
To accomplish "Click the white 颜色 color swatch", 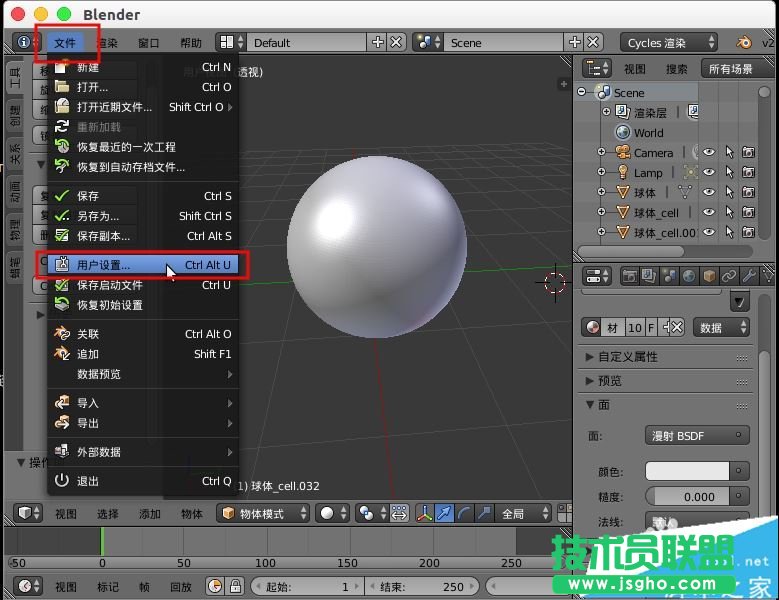I will (687, 471).
